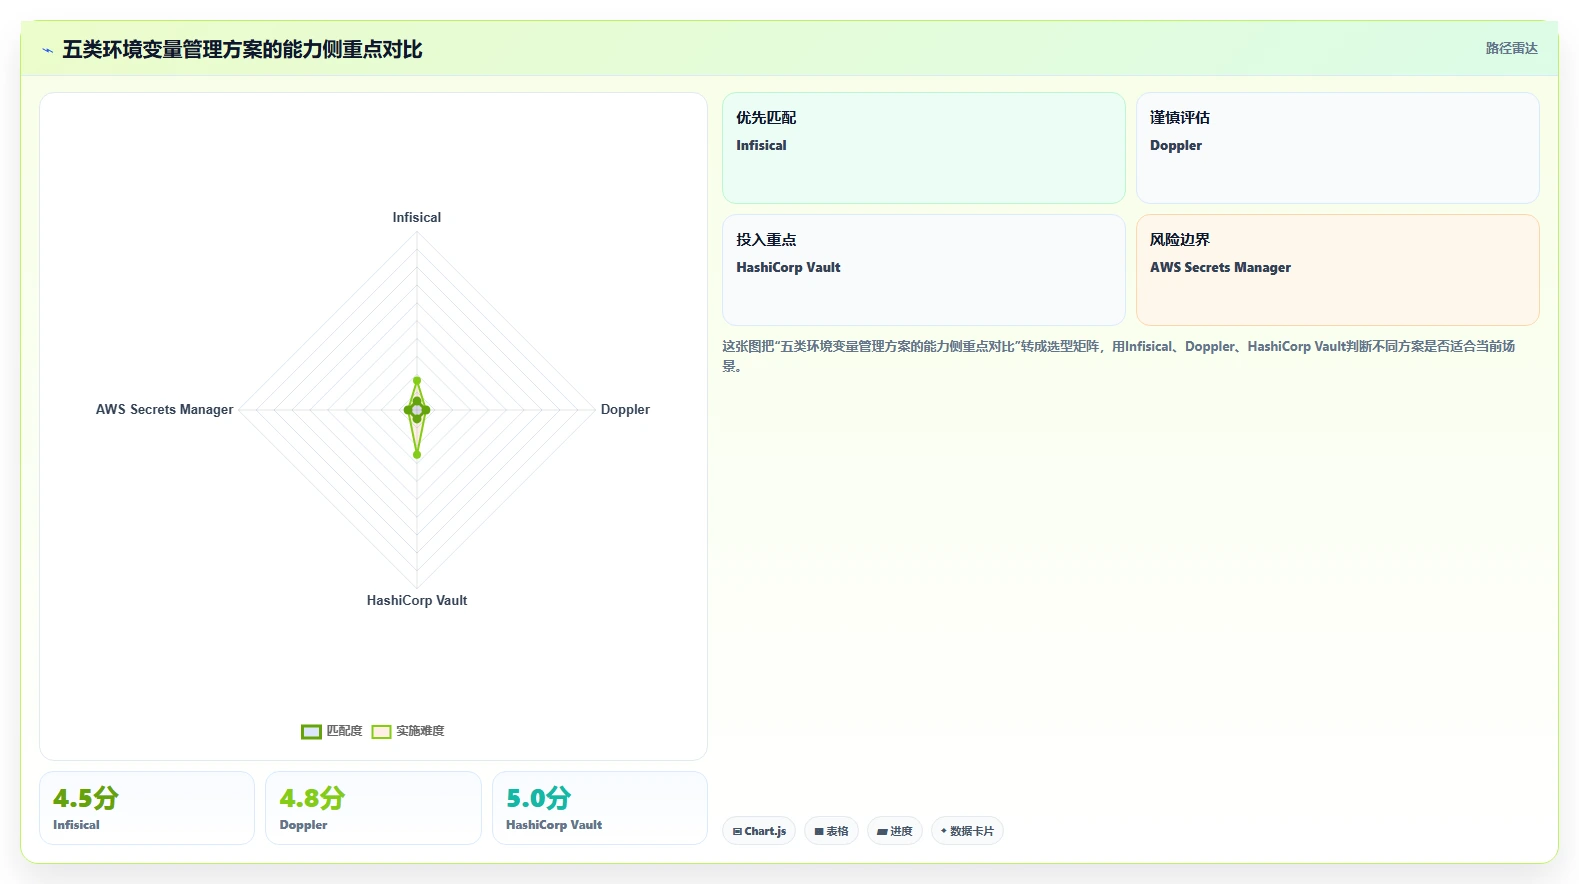This screenshot has width=1579, height=884.
Task: Click the Chart.js tag icon
Action: coord(737,832)
